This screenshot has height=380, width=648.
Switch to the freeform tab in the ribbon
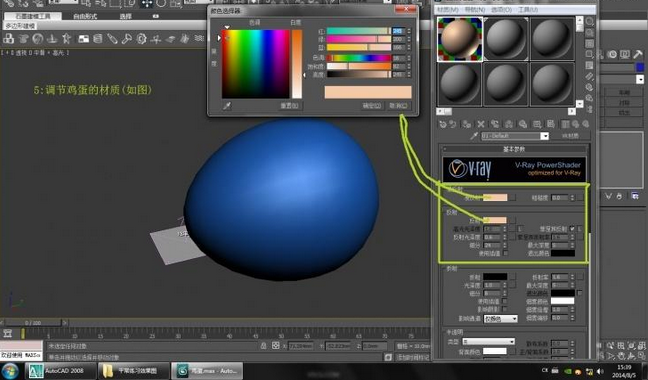click(x=85, y=16)
